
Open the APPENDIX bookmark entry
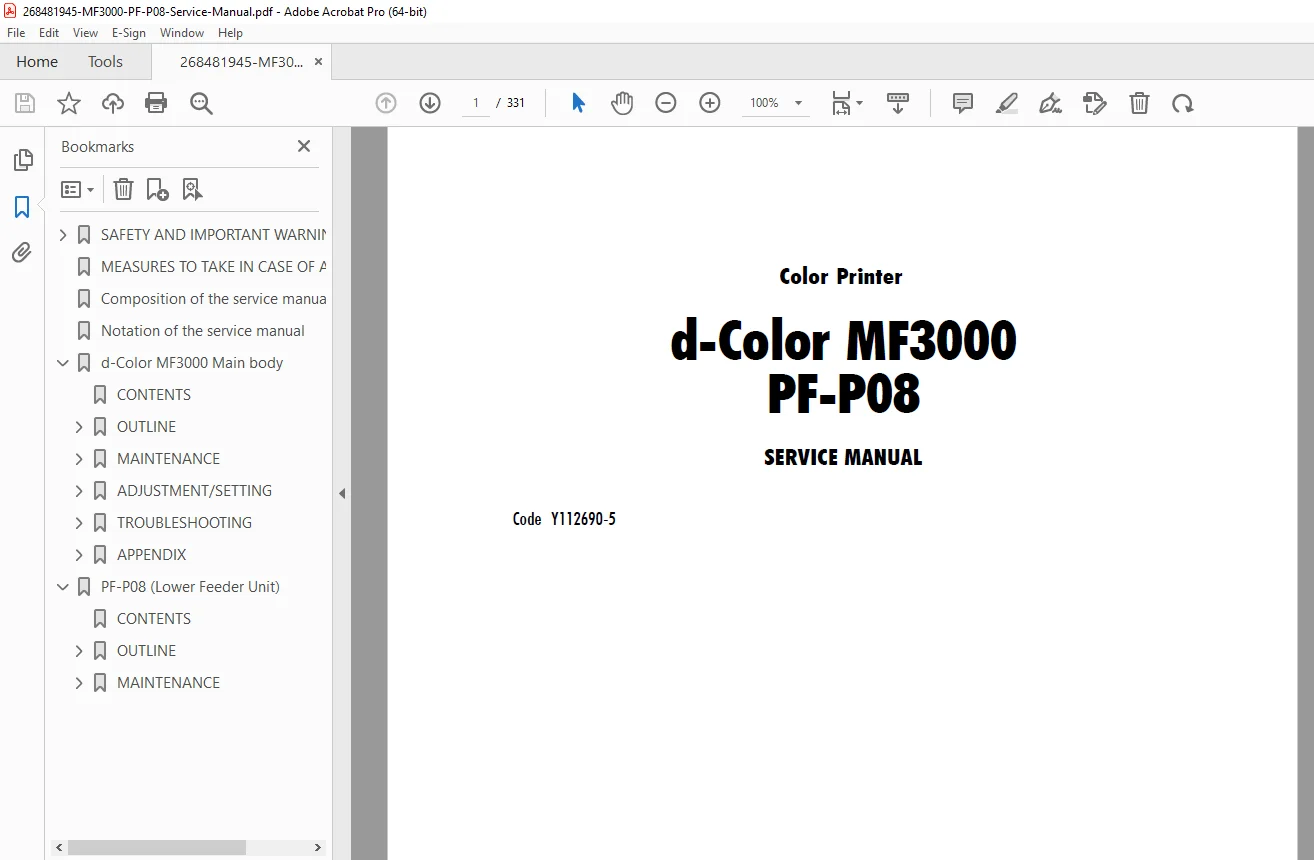pyautogui.click(x=152, y=555)
